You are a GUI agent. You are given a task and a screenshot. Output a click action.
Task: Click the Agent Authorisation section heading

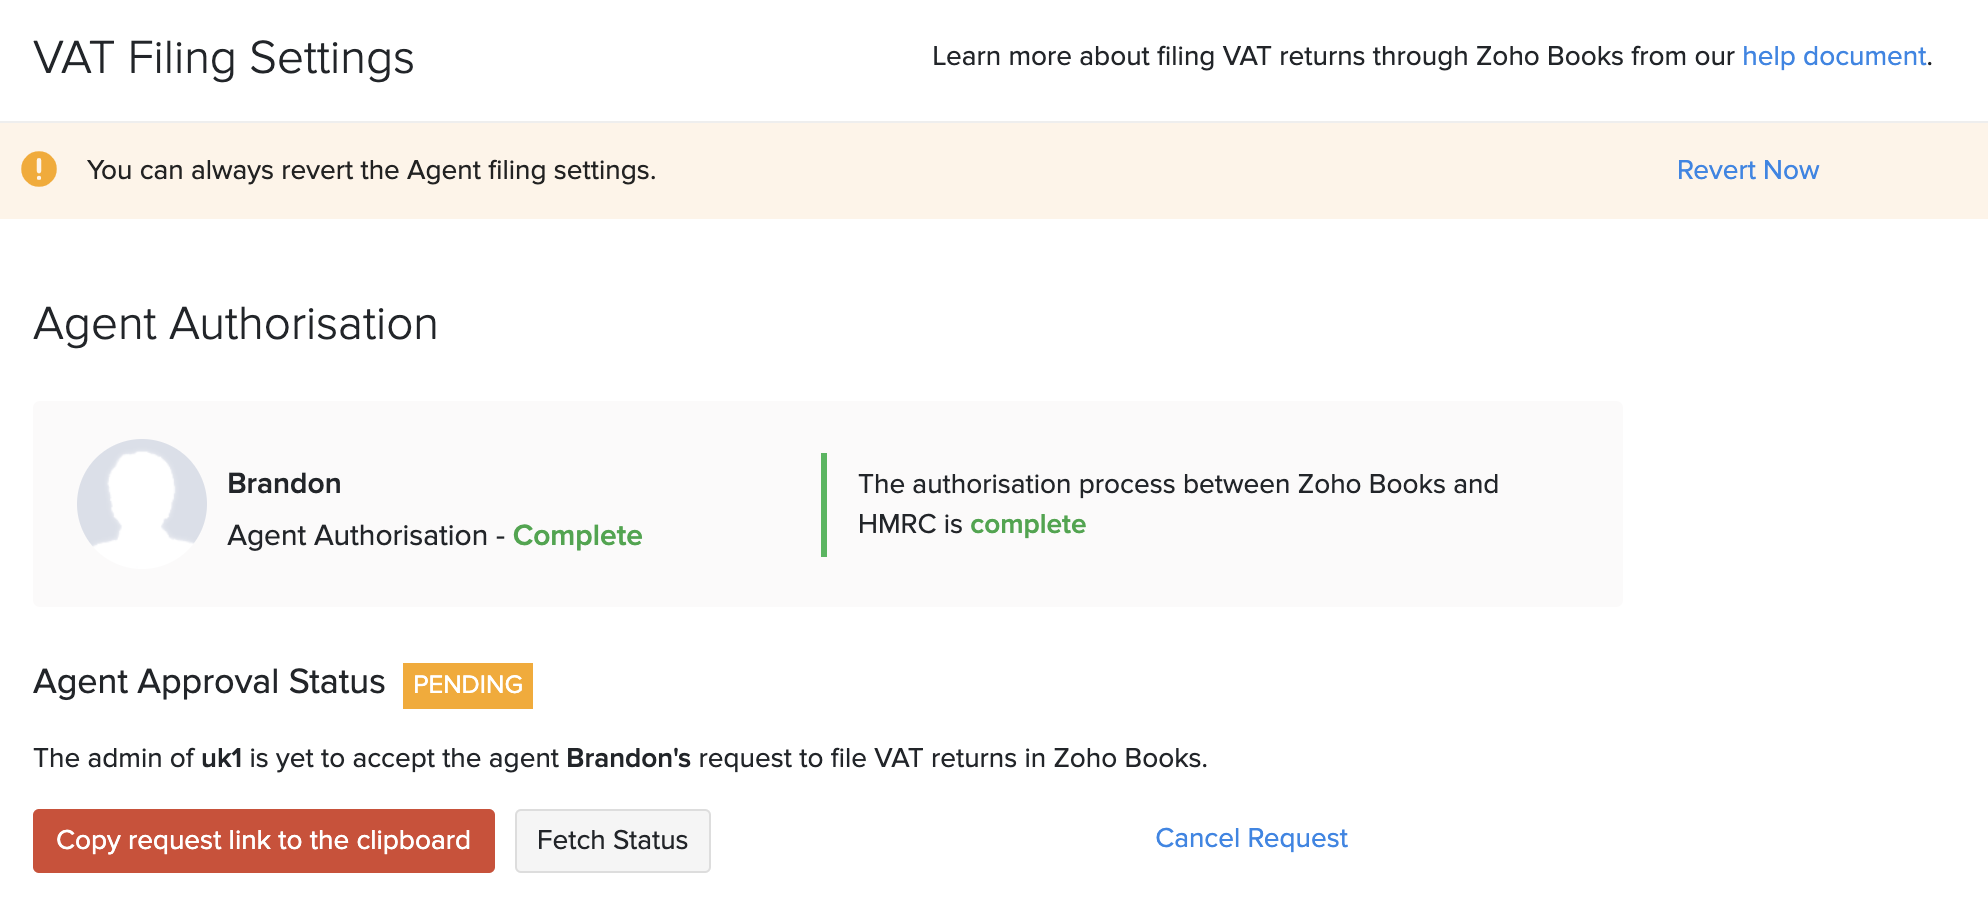tap(235, 324)
